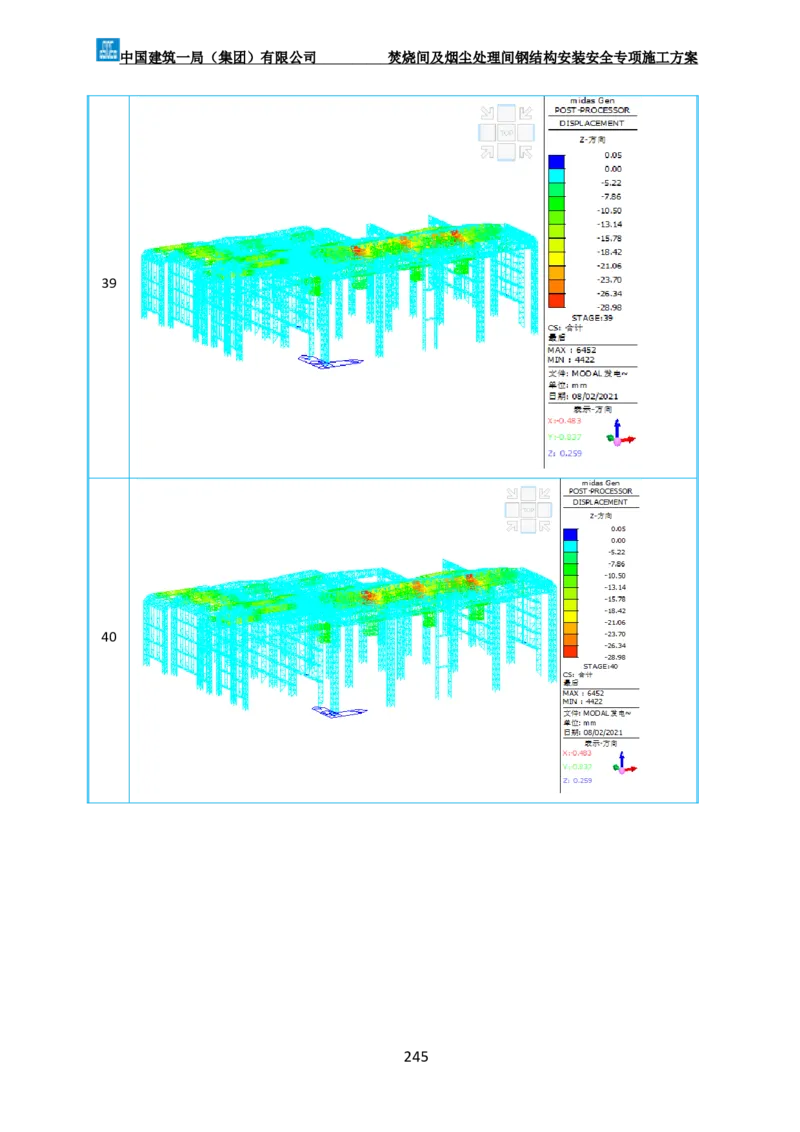Click the lower view cube's bottom-right diagonal arrow
The image size is (800, 1132).
[545, 526]
